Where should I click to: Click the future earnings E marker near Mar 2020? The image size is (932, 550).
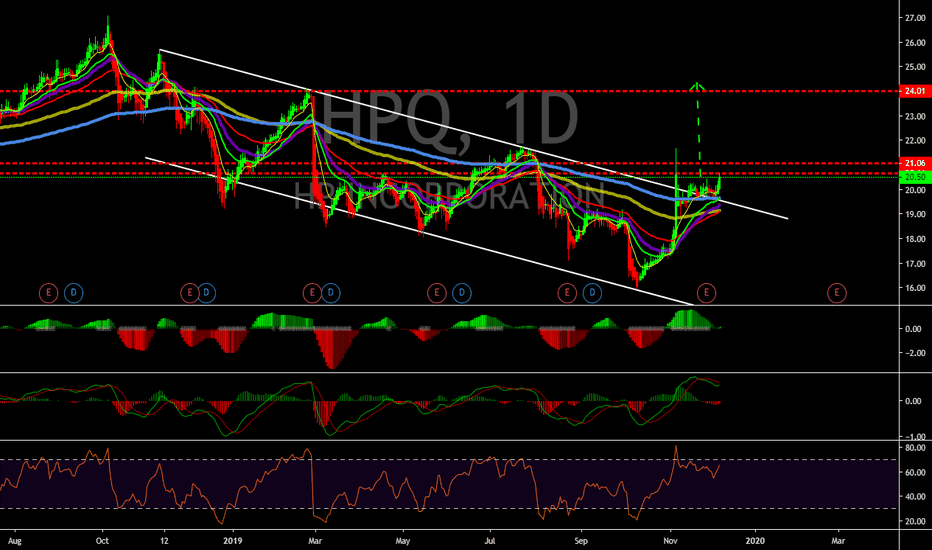[837, 293]
